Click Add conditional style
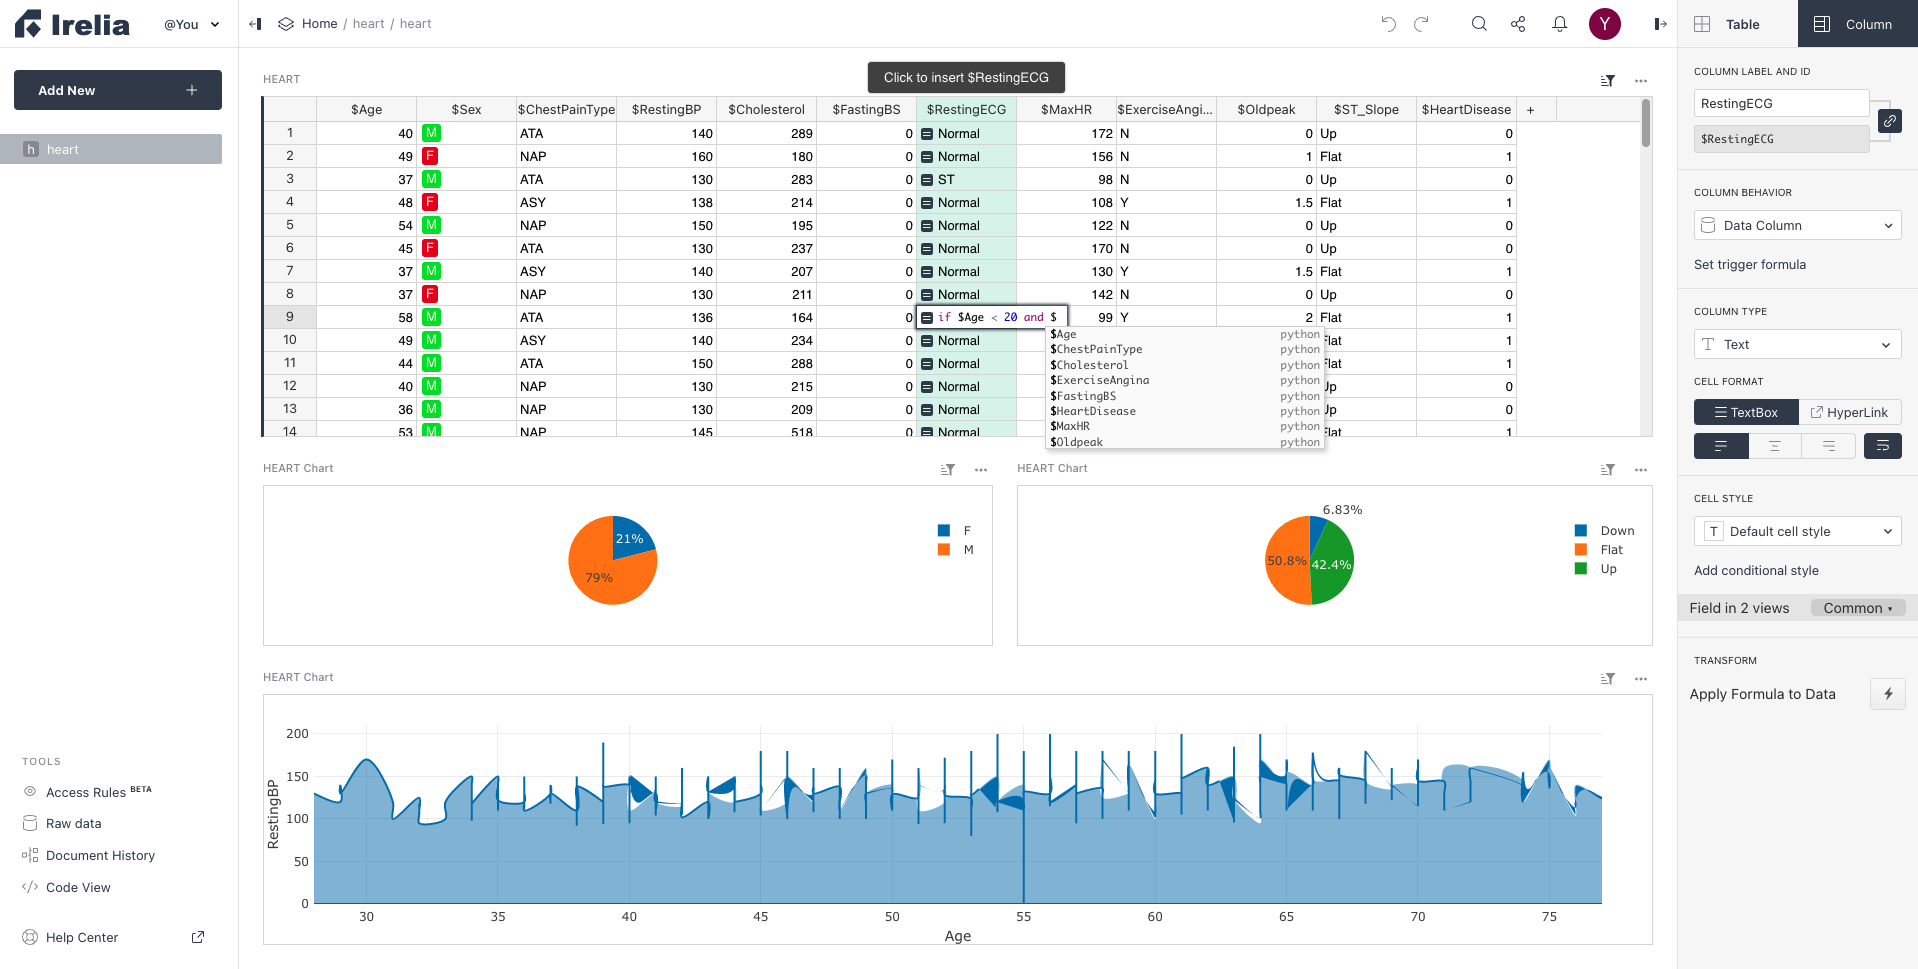Screen dimensions: 1918x969 click(1756, 571)
